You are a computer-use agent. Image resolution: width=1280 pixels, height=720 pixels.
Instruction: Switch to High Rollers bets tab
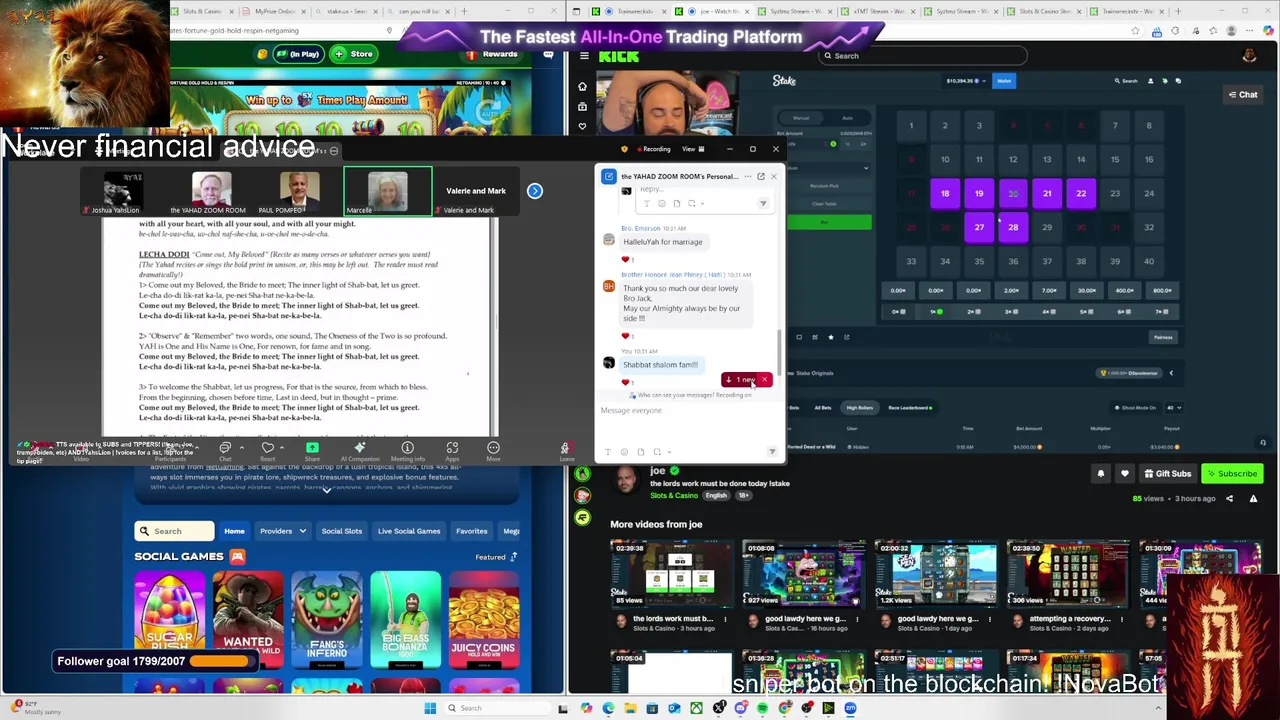[x=859, y=408]
